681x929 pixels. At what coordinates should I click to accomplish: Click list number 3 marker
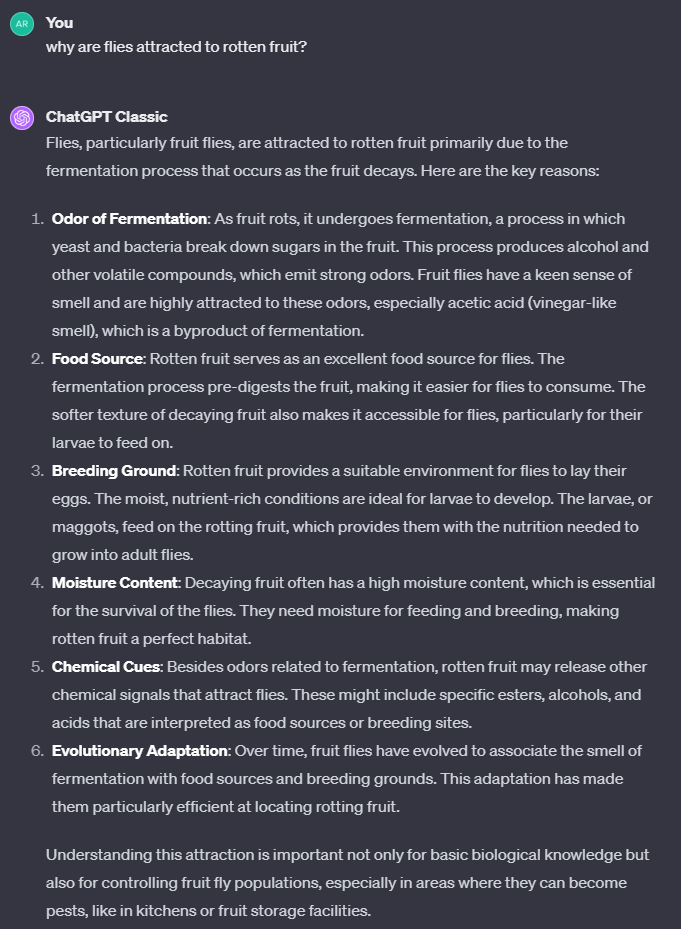(x=36, y=471)
